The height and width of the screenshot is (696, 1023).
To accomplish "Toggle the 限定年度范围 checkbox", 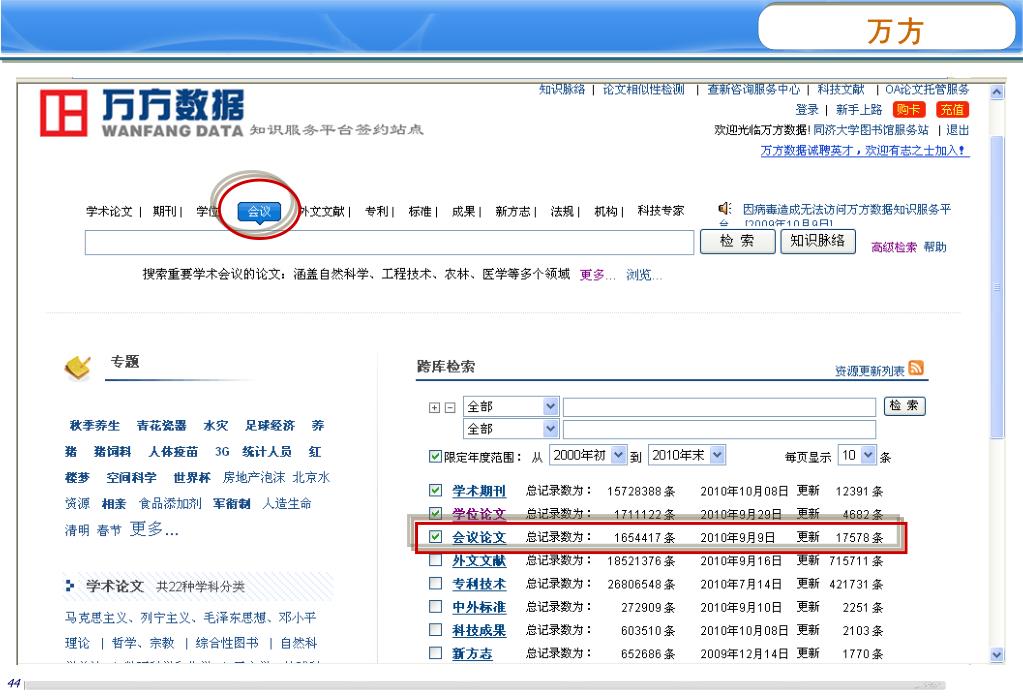I will pos(435,456).
